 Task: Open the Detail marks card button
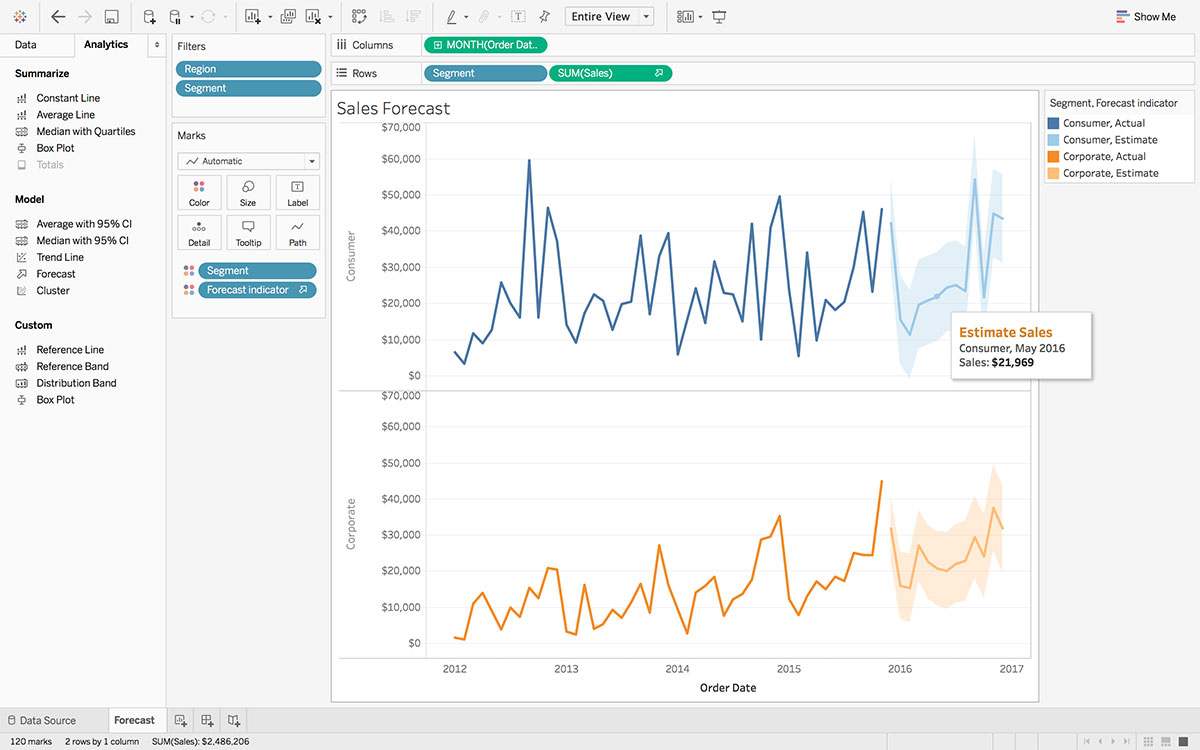(199, 233)
